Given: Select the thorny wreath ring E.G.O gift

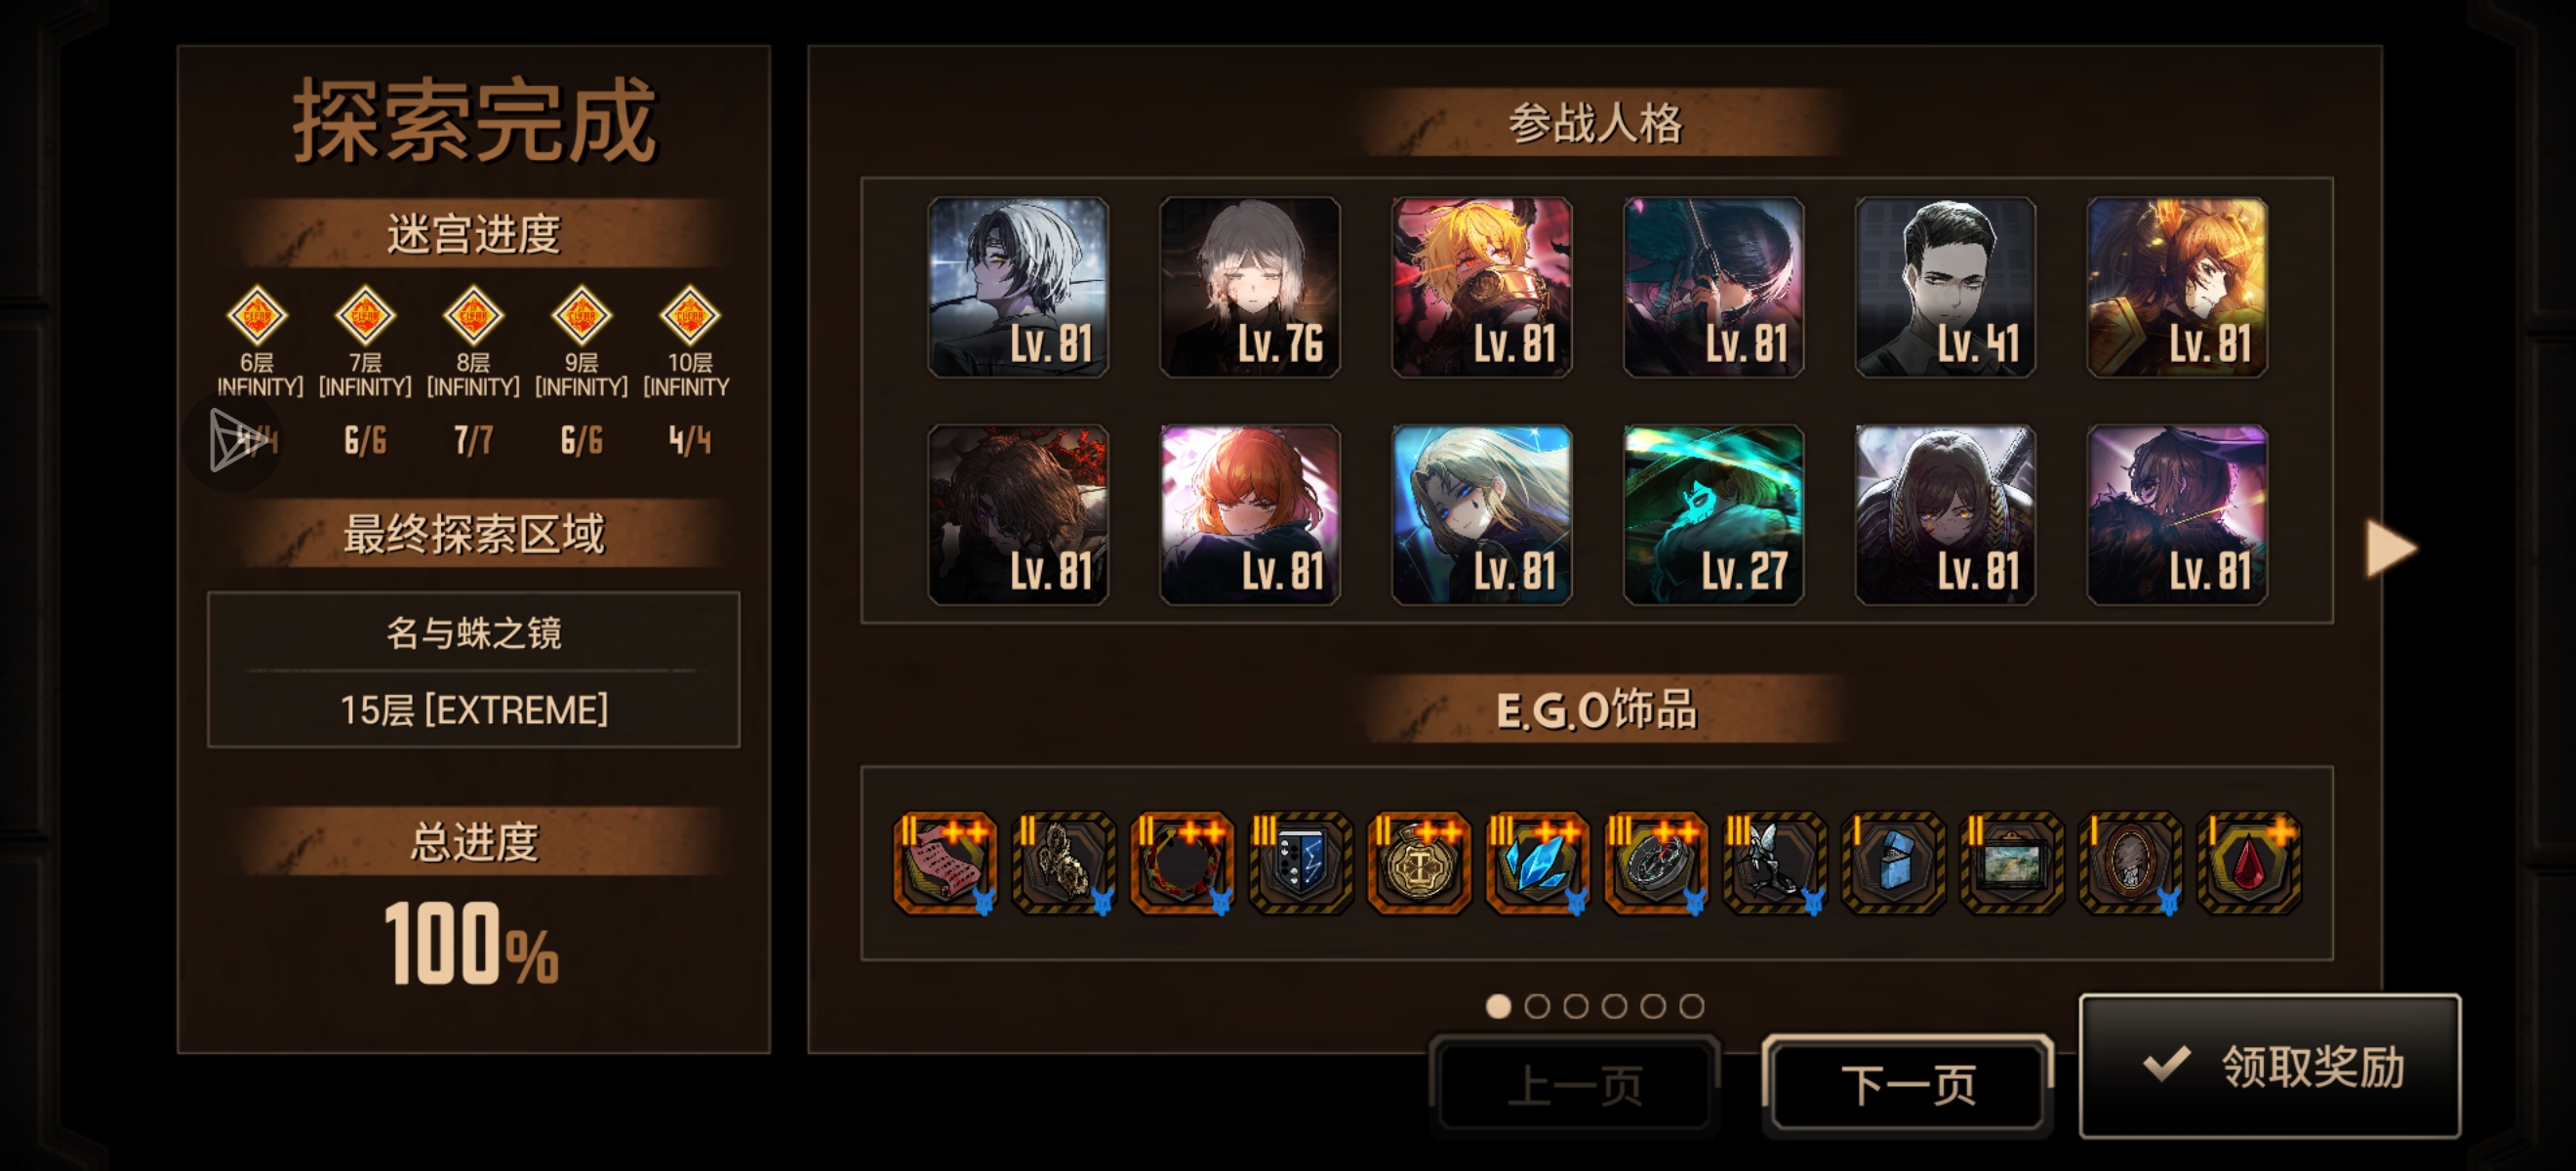Looking at the screenshot, I should coord(1182,863).
